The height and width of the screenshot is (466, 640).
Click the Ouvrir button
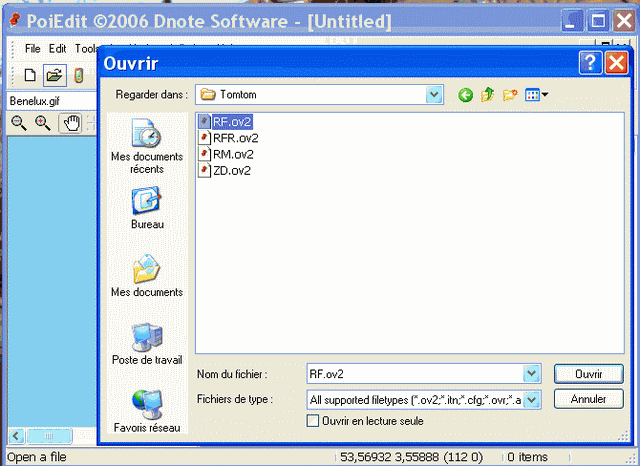click(588, 374)
